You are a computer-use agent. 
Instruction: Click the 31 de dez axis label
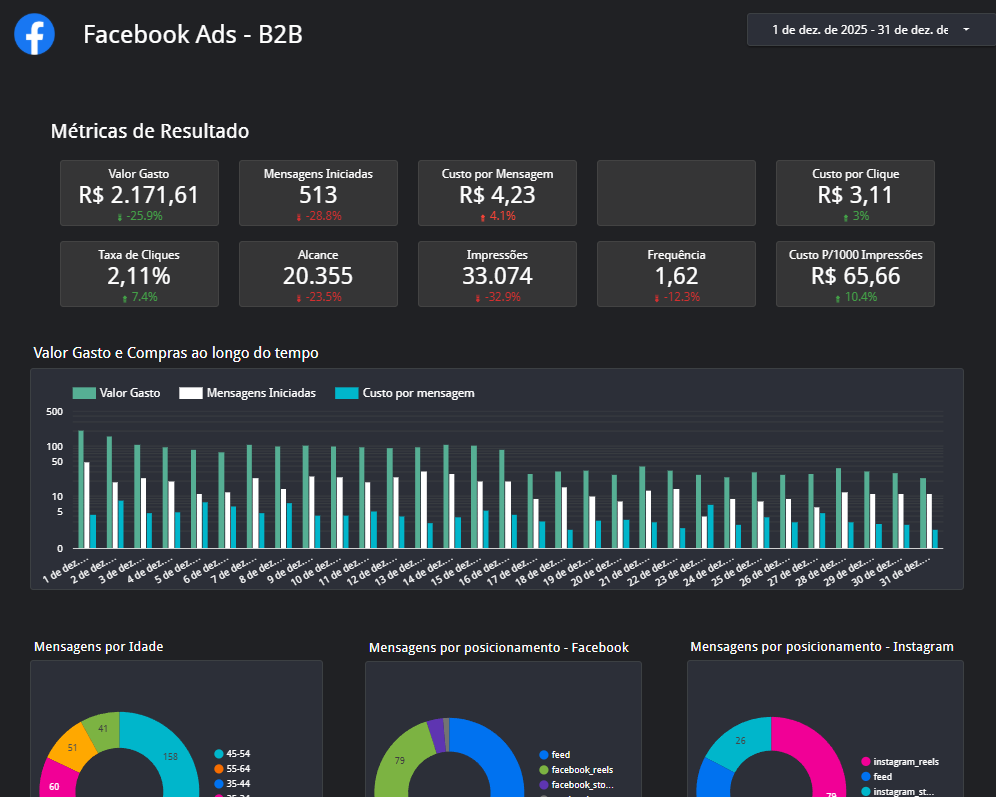(x=906, y=570)
